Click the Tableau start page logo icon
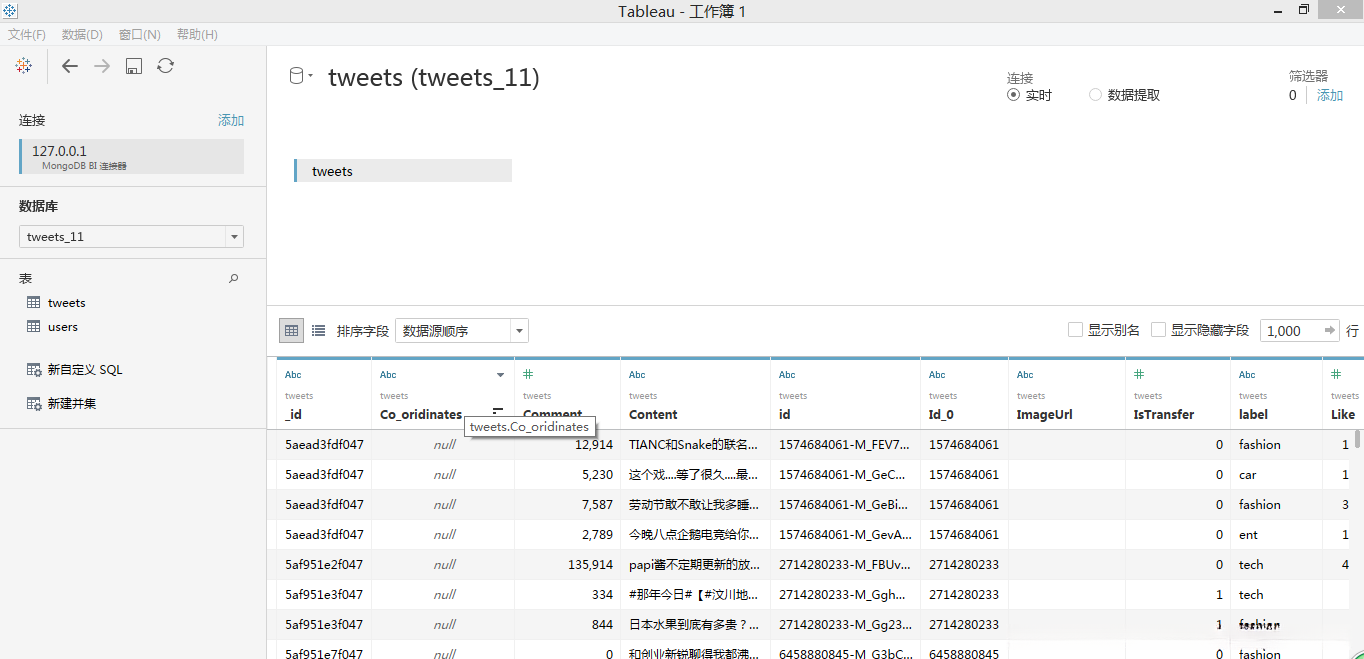 (x=23, y=66)
